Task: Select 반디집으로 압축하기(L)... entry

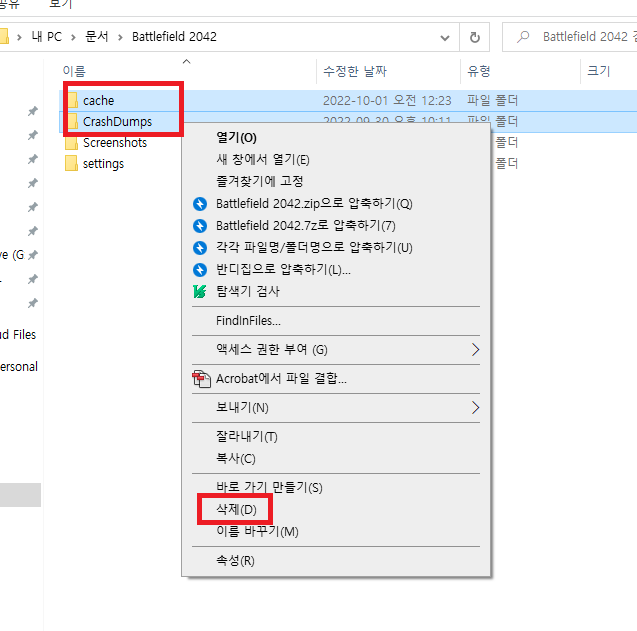Action: [x=283, y=269]
